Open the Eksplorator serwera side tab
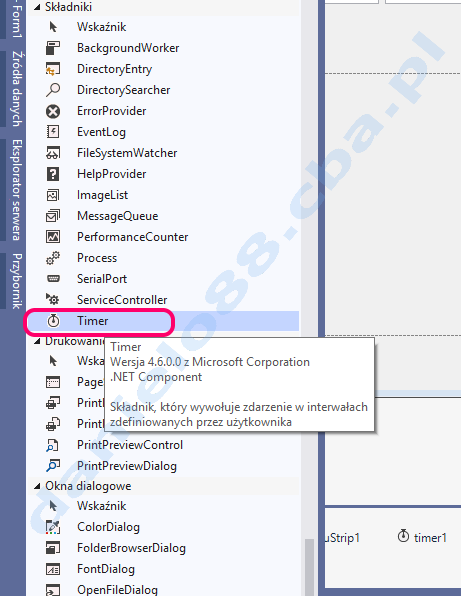 click(x=17, y=190)
